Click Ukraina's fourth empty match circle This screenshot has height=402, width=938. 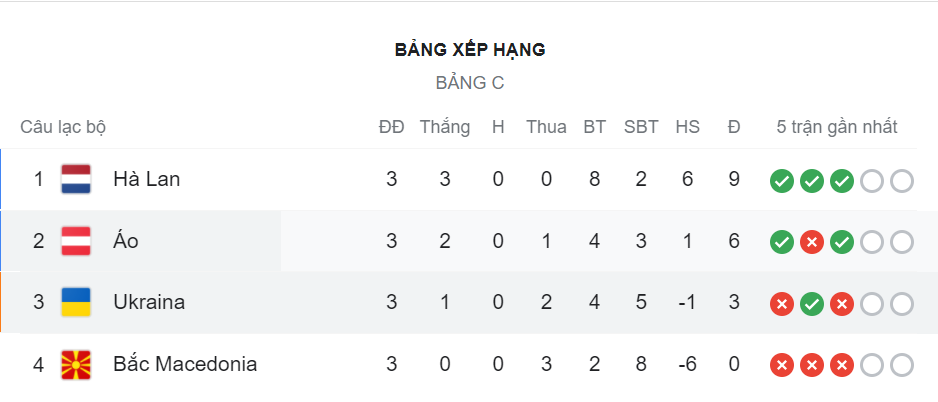(872, 304)
